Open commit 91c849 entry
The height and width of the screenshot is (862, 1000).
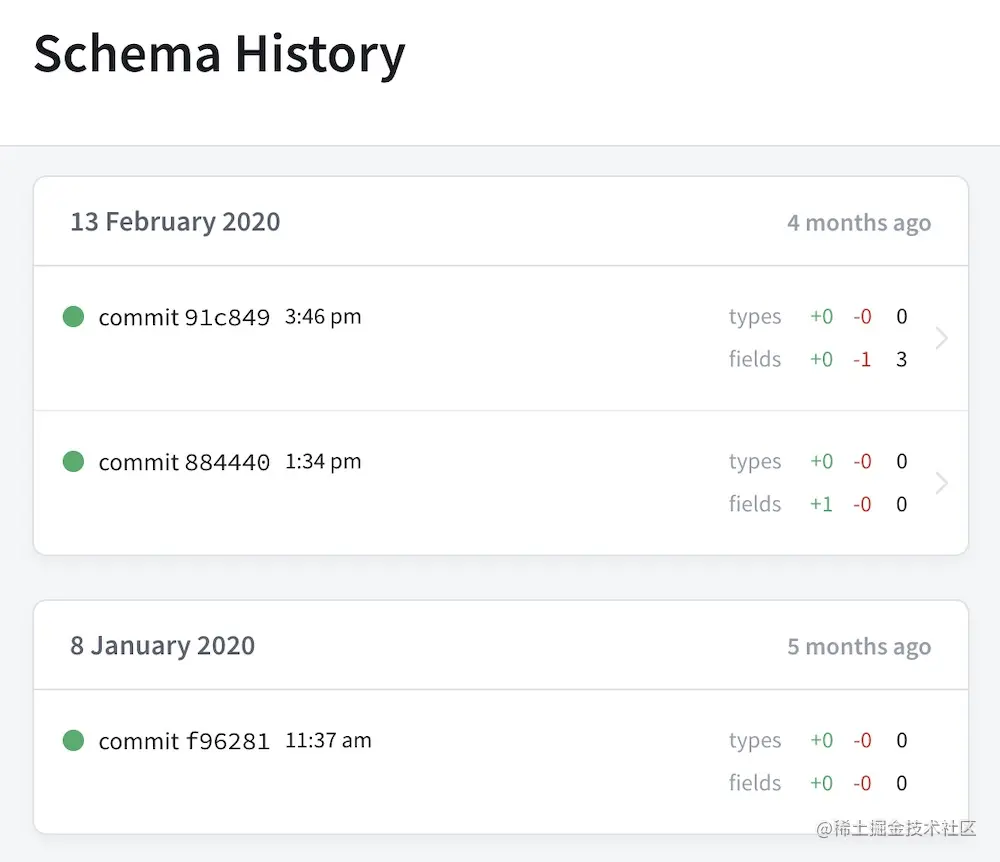(184, 318)
